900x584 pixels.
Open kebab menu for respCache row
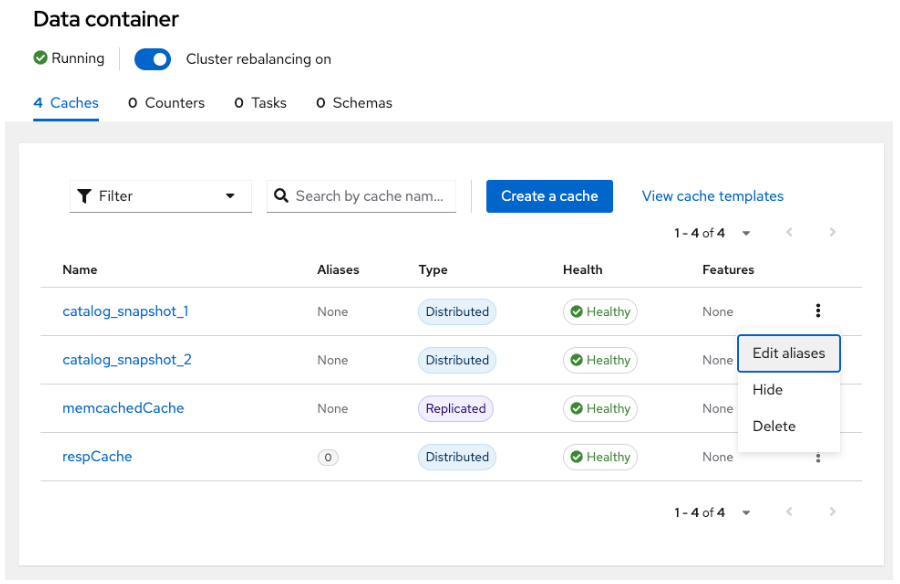point(818,458)
